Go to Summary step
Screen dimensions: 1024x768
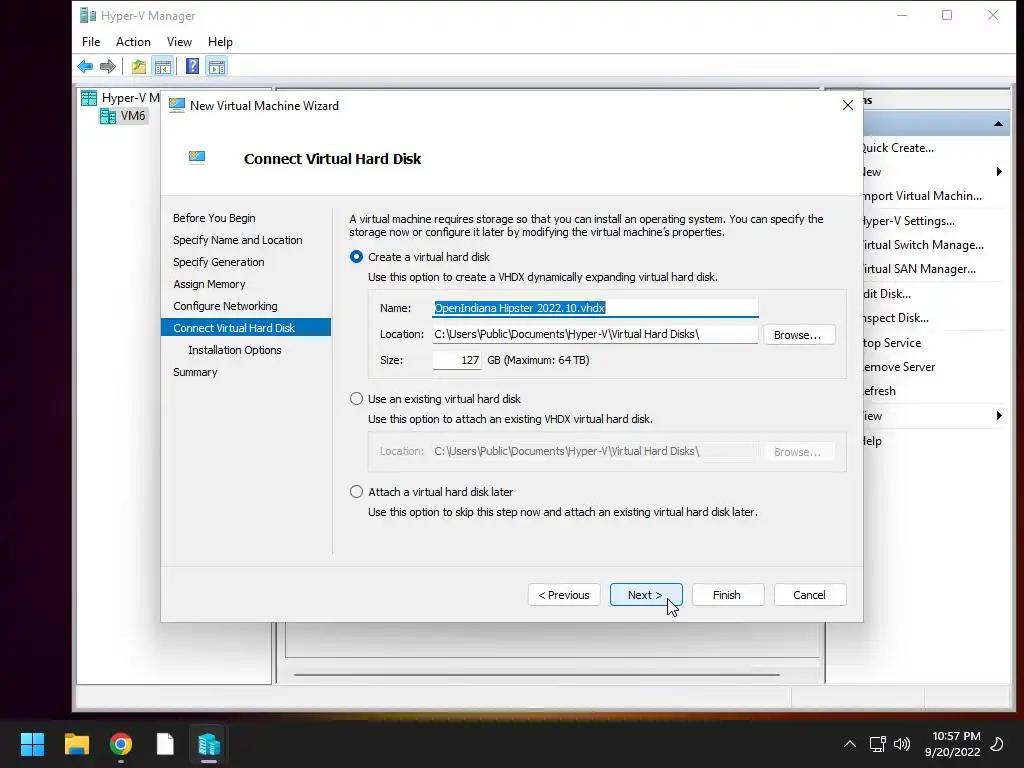tap(195, 372)
